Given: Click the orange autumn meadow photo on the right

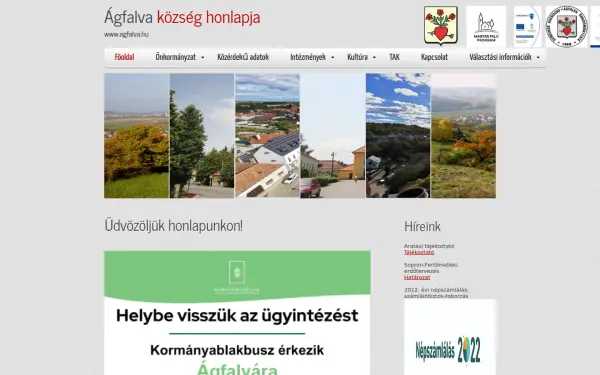Looking at the screenshot, I should [463, 136].
